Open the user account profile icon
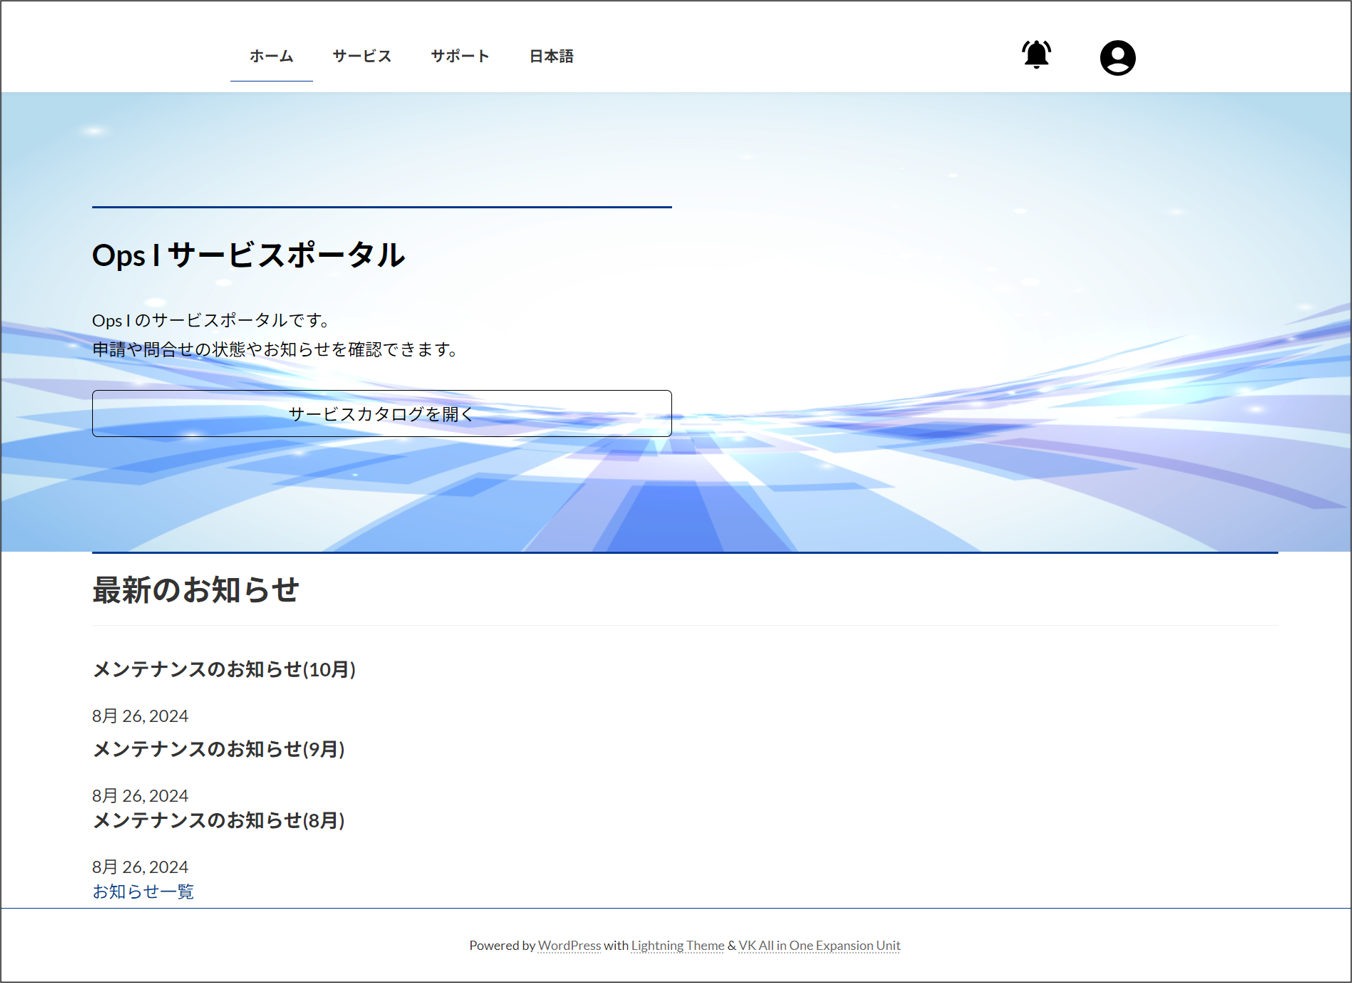 (x=1117, y=58)
